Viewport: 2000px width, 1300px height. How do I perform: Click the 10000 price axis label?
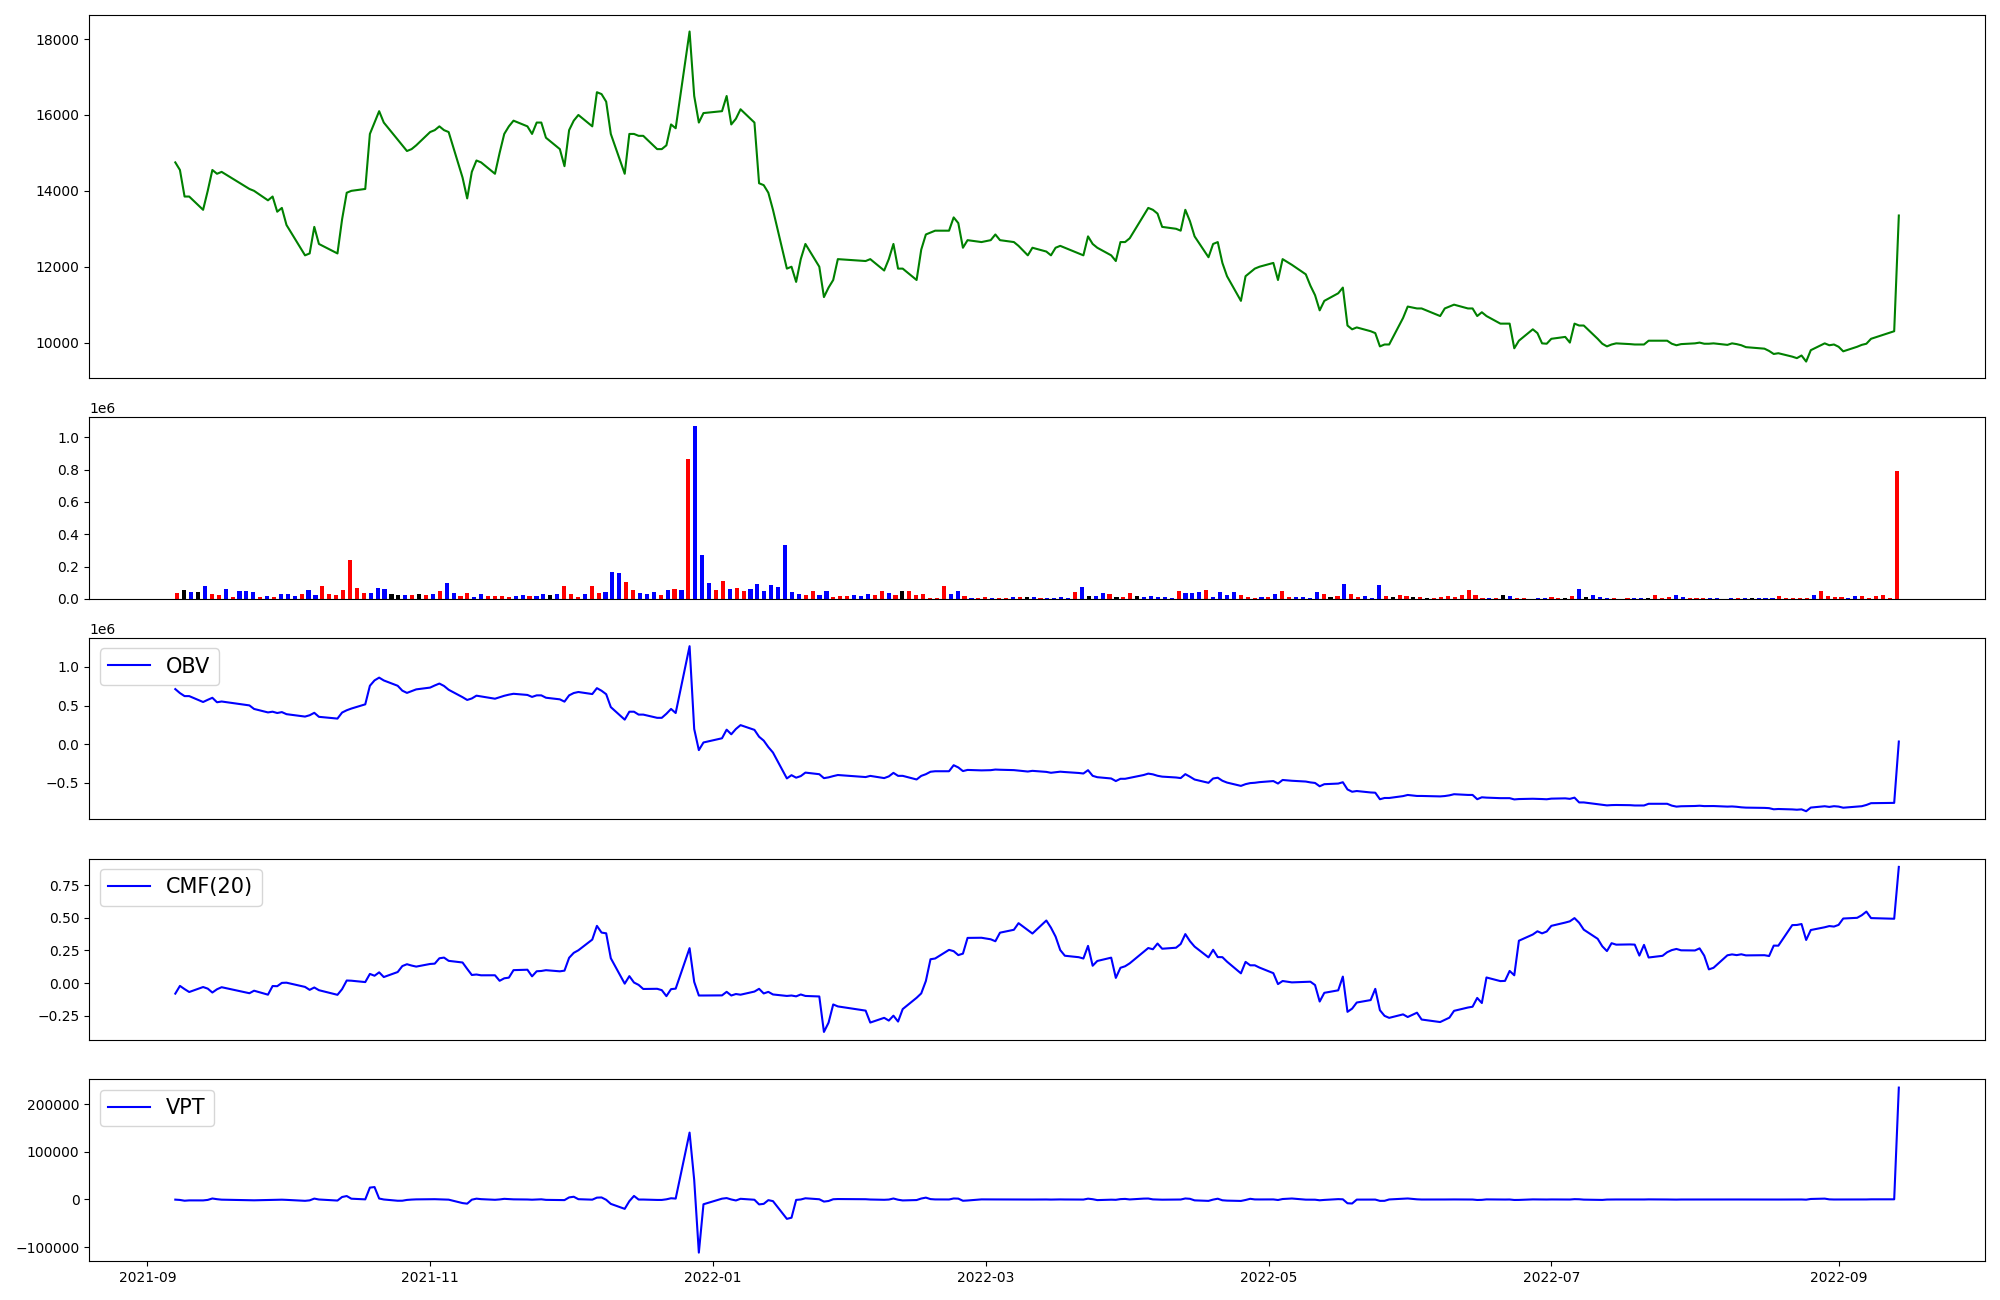click(x=57, y=343)
